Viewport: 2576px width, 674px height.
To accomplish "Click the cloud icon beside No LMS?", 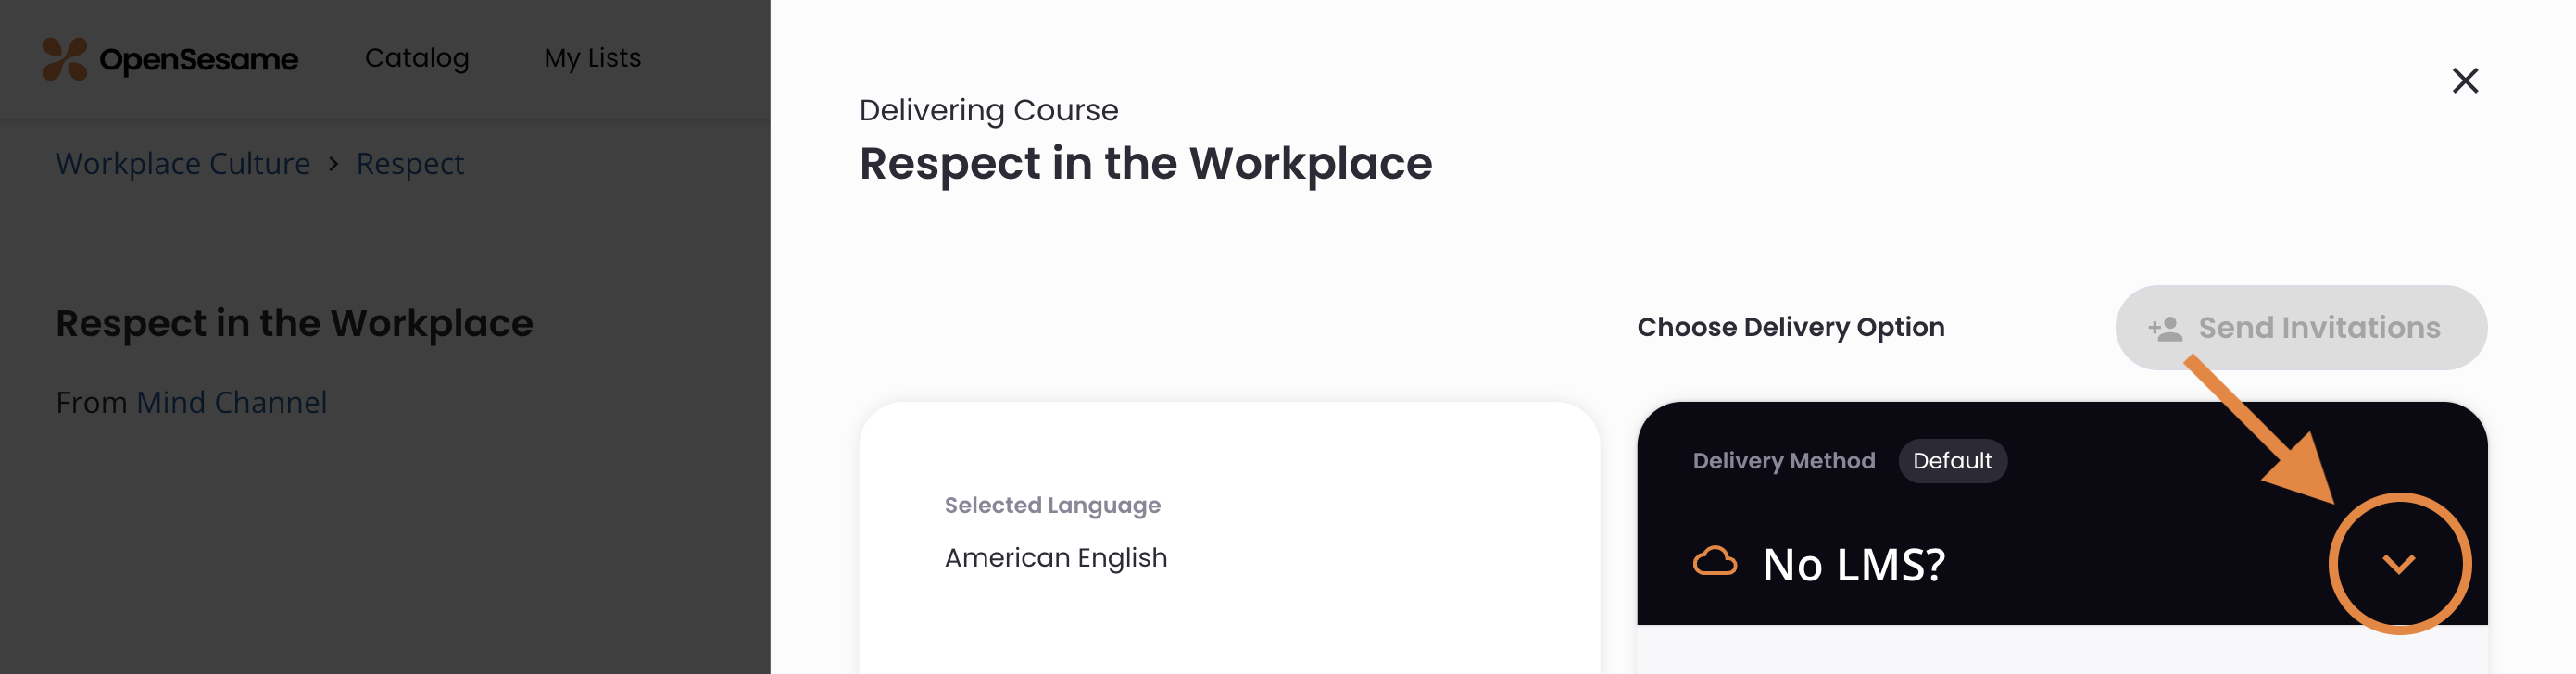I will click(1714, 562).
